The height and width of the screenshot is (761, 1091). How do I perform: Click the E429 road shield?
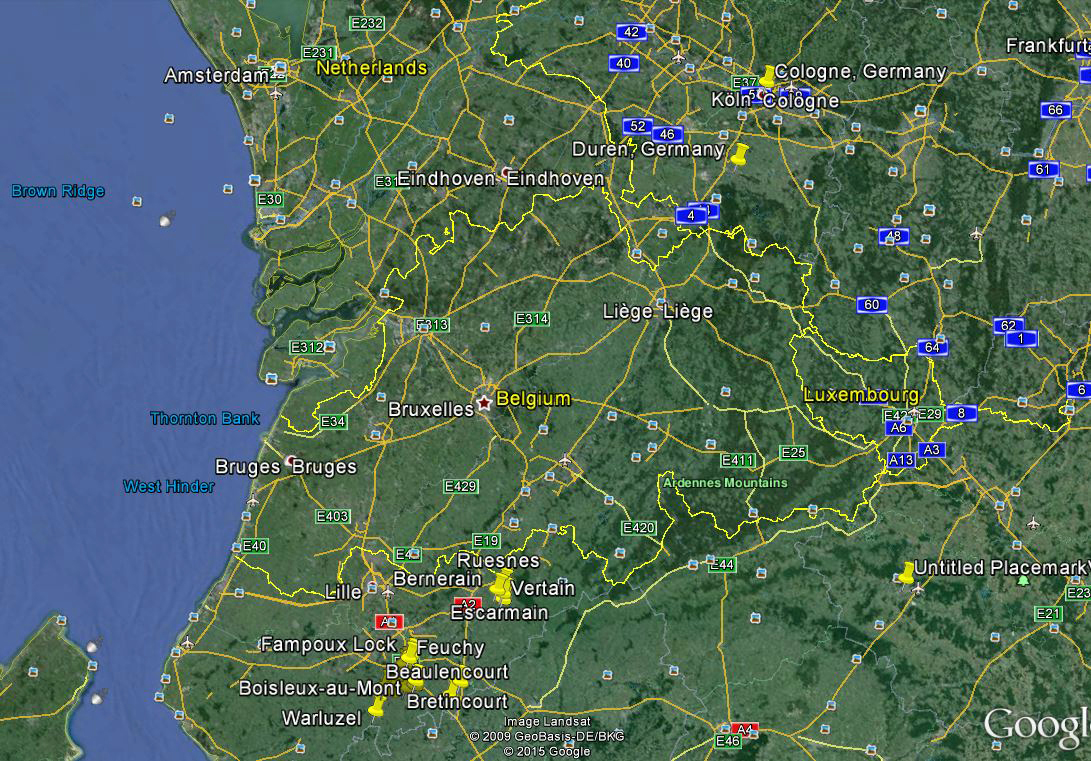[x=461, y=486]
